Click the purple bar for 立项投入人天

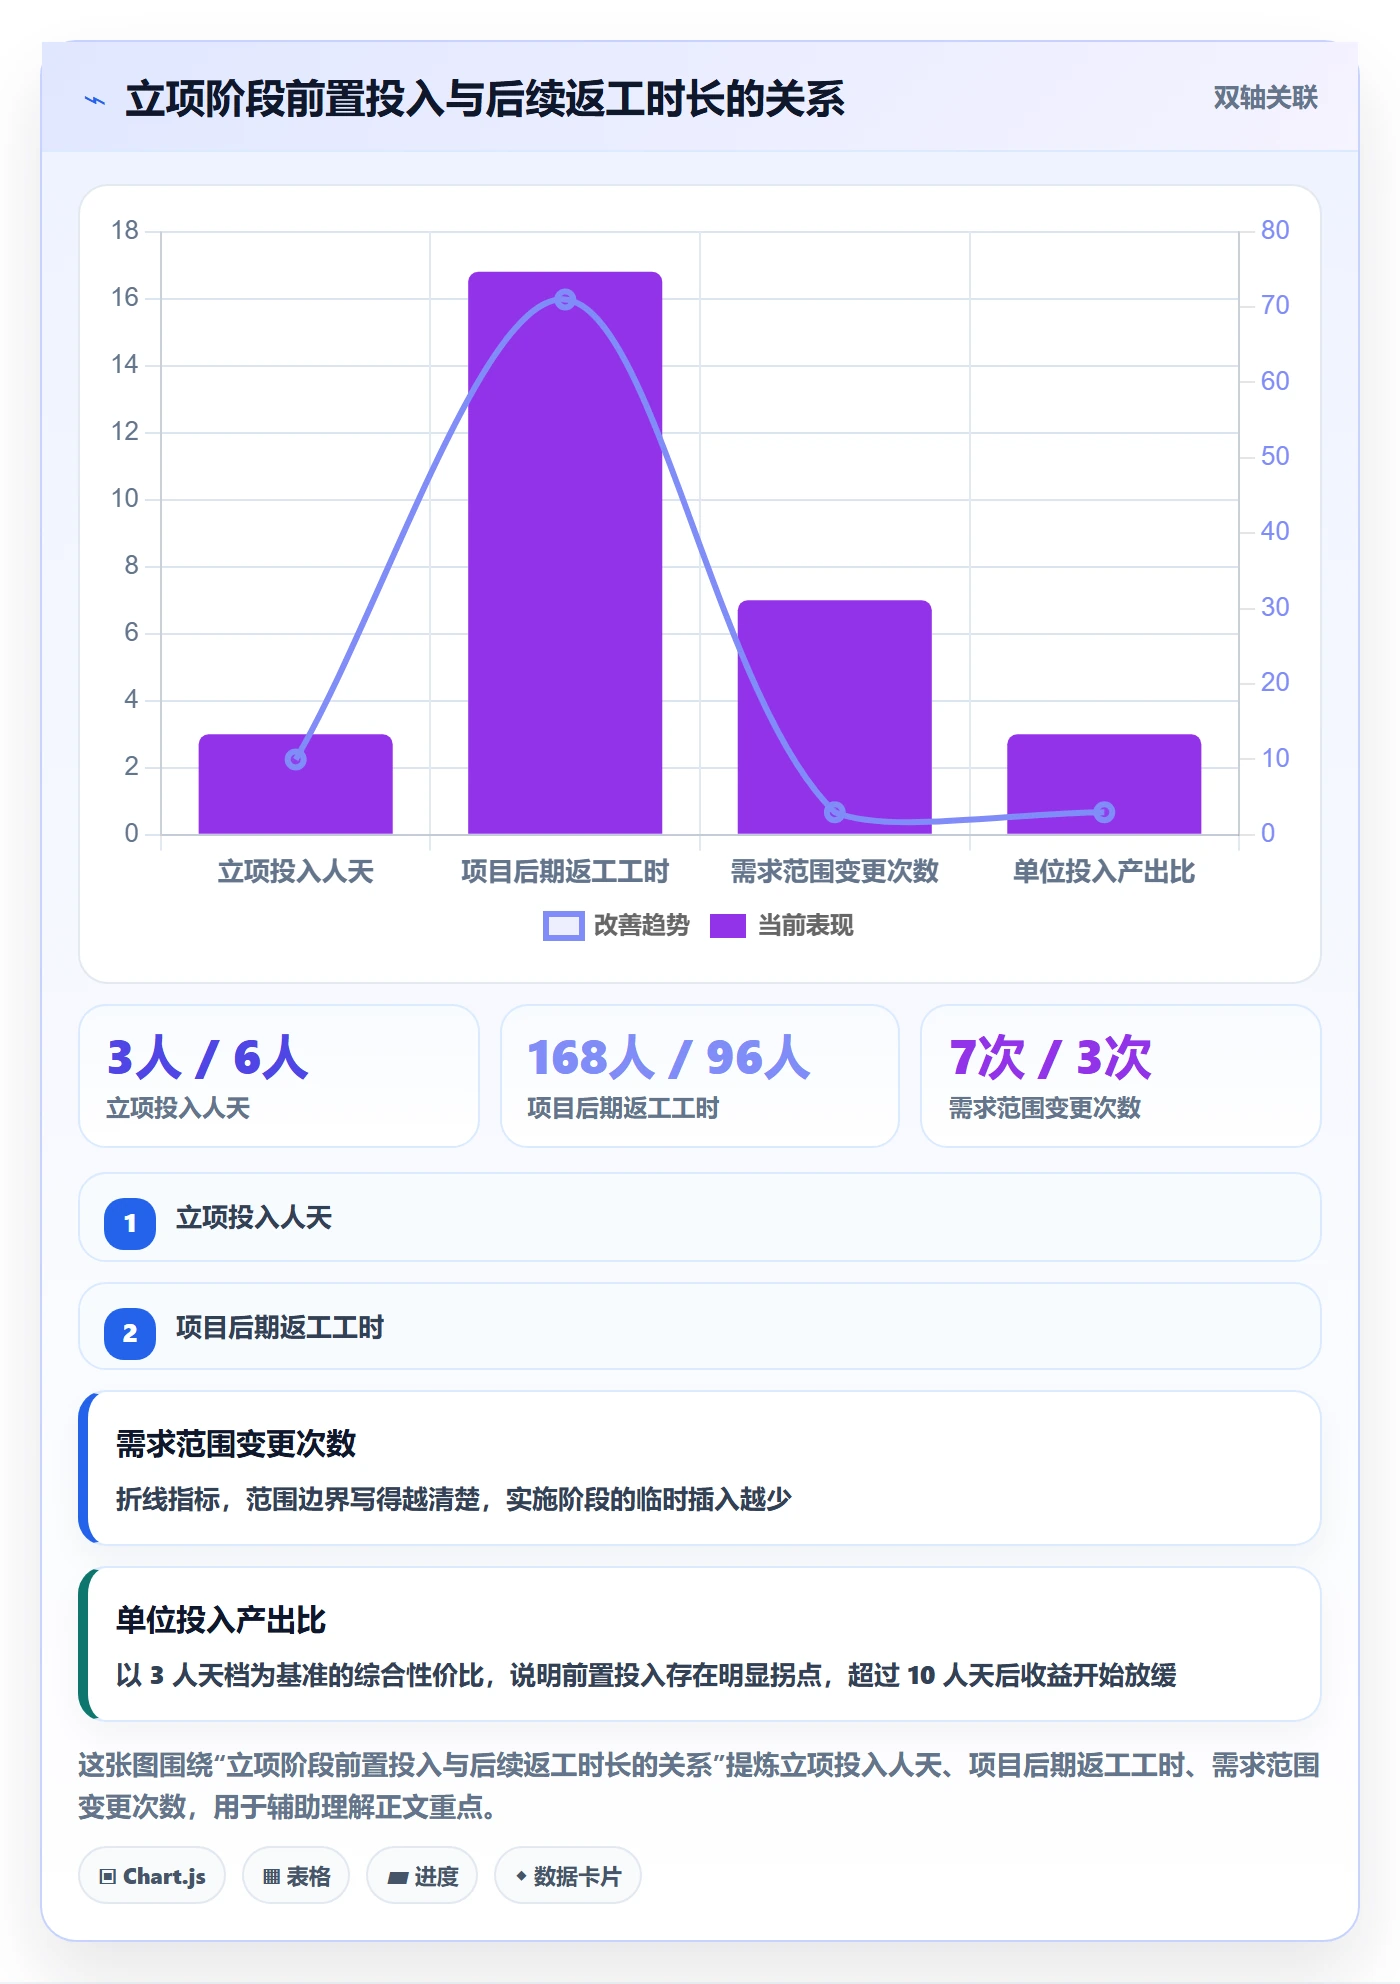pyautogui.click(x=296, y=784)
